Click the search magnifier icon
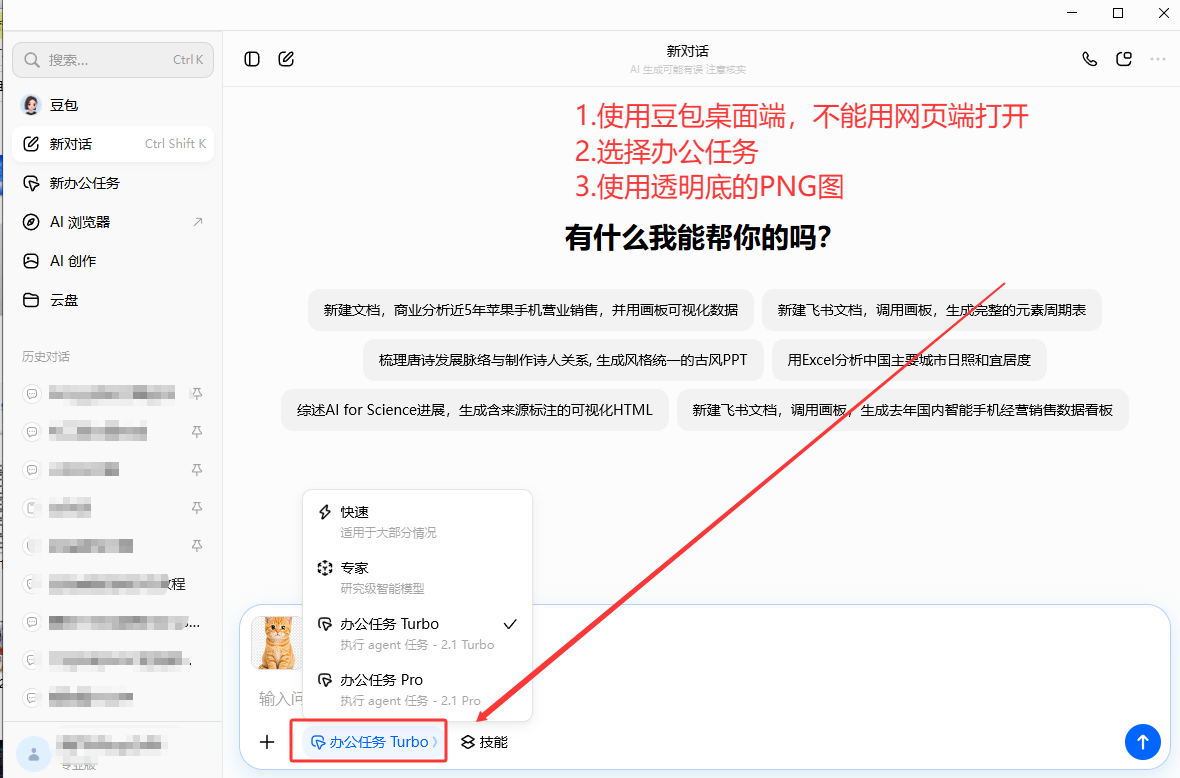The image size is (1180, 778). [x=32, y=59]
